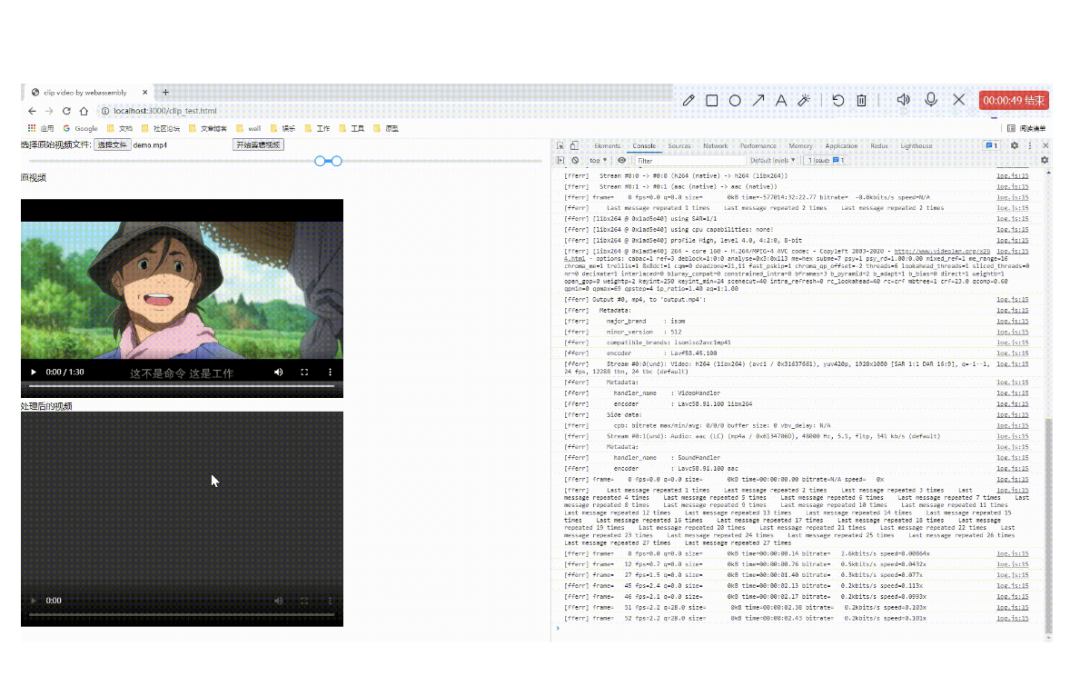
Task: Toggle recorder speaker audio
Action: click(904, 100)
